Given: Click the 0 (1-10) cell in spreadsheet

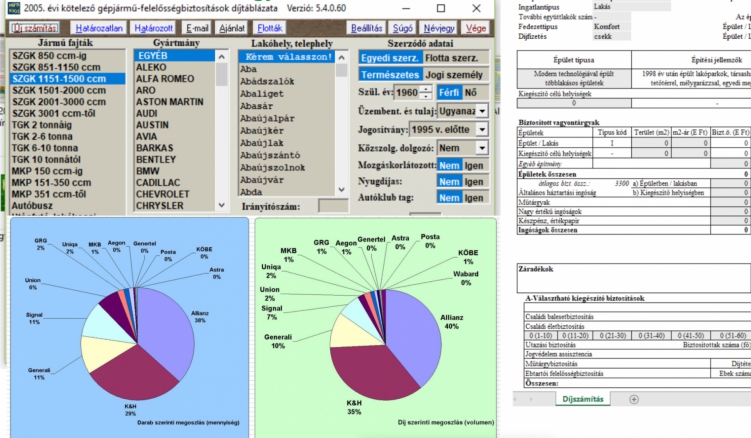Looking at the screenshot, I should (541, 335).
